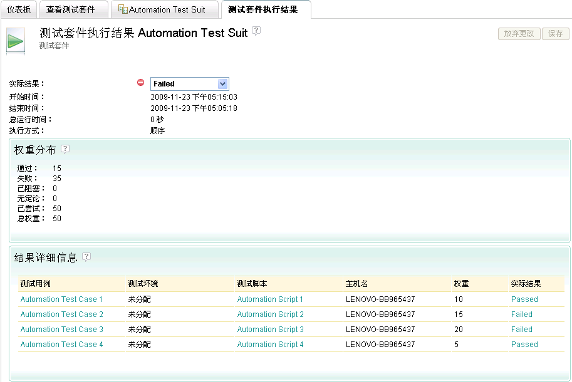Click 未分配 environment cell for Test Case 1
Viewport: 572px width, 382px height.
point(139,300)
